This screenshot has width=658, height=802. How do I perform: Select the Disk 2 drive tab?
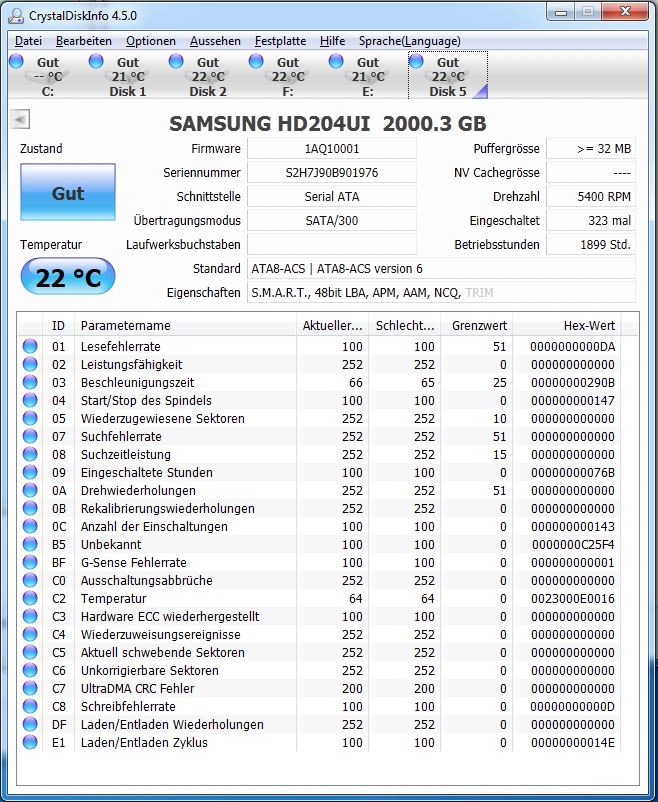tap(207, 76)
